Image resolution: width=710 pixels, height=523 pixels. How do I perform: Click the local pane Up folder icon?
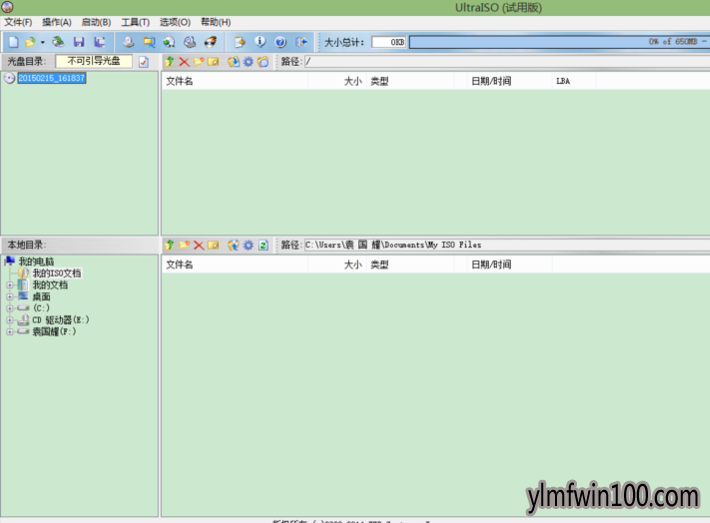[x=169, y=245]
